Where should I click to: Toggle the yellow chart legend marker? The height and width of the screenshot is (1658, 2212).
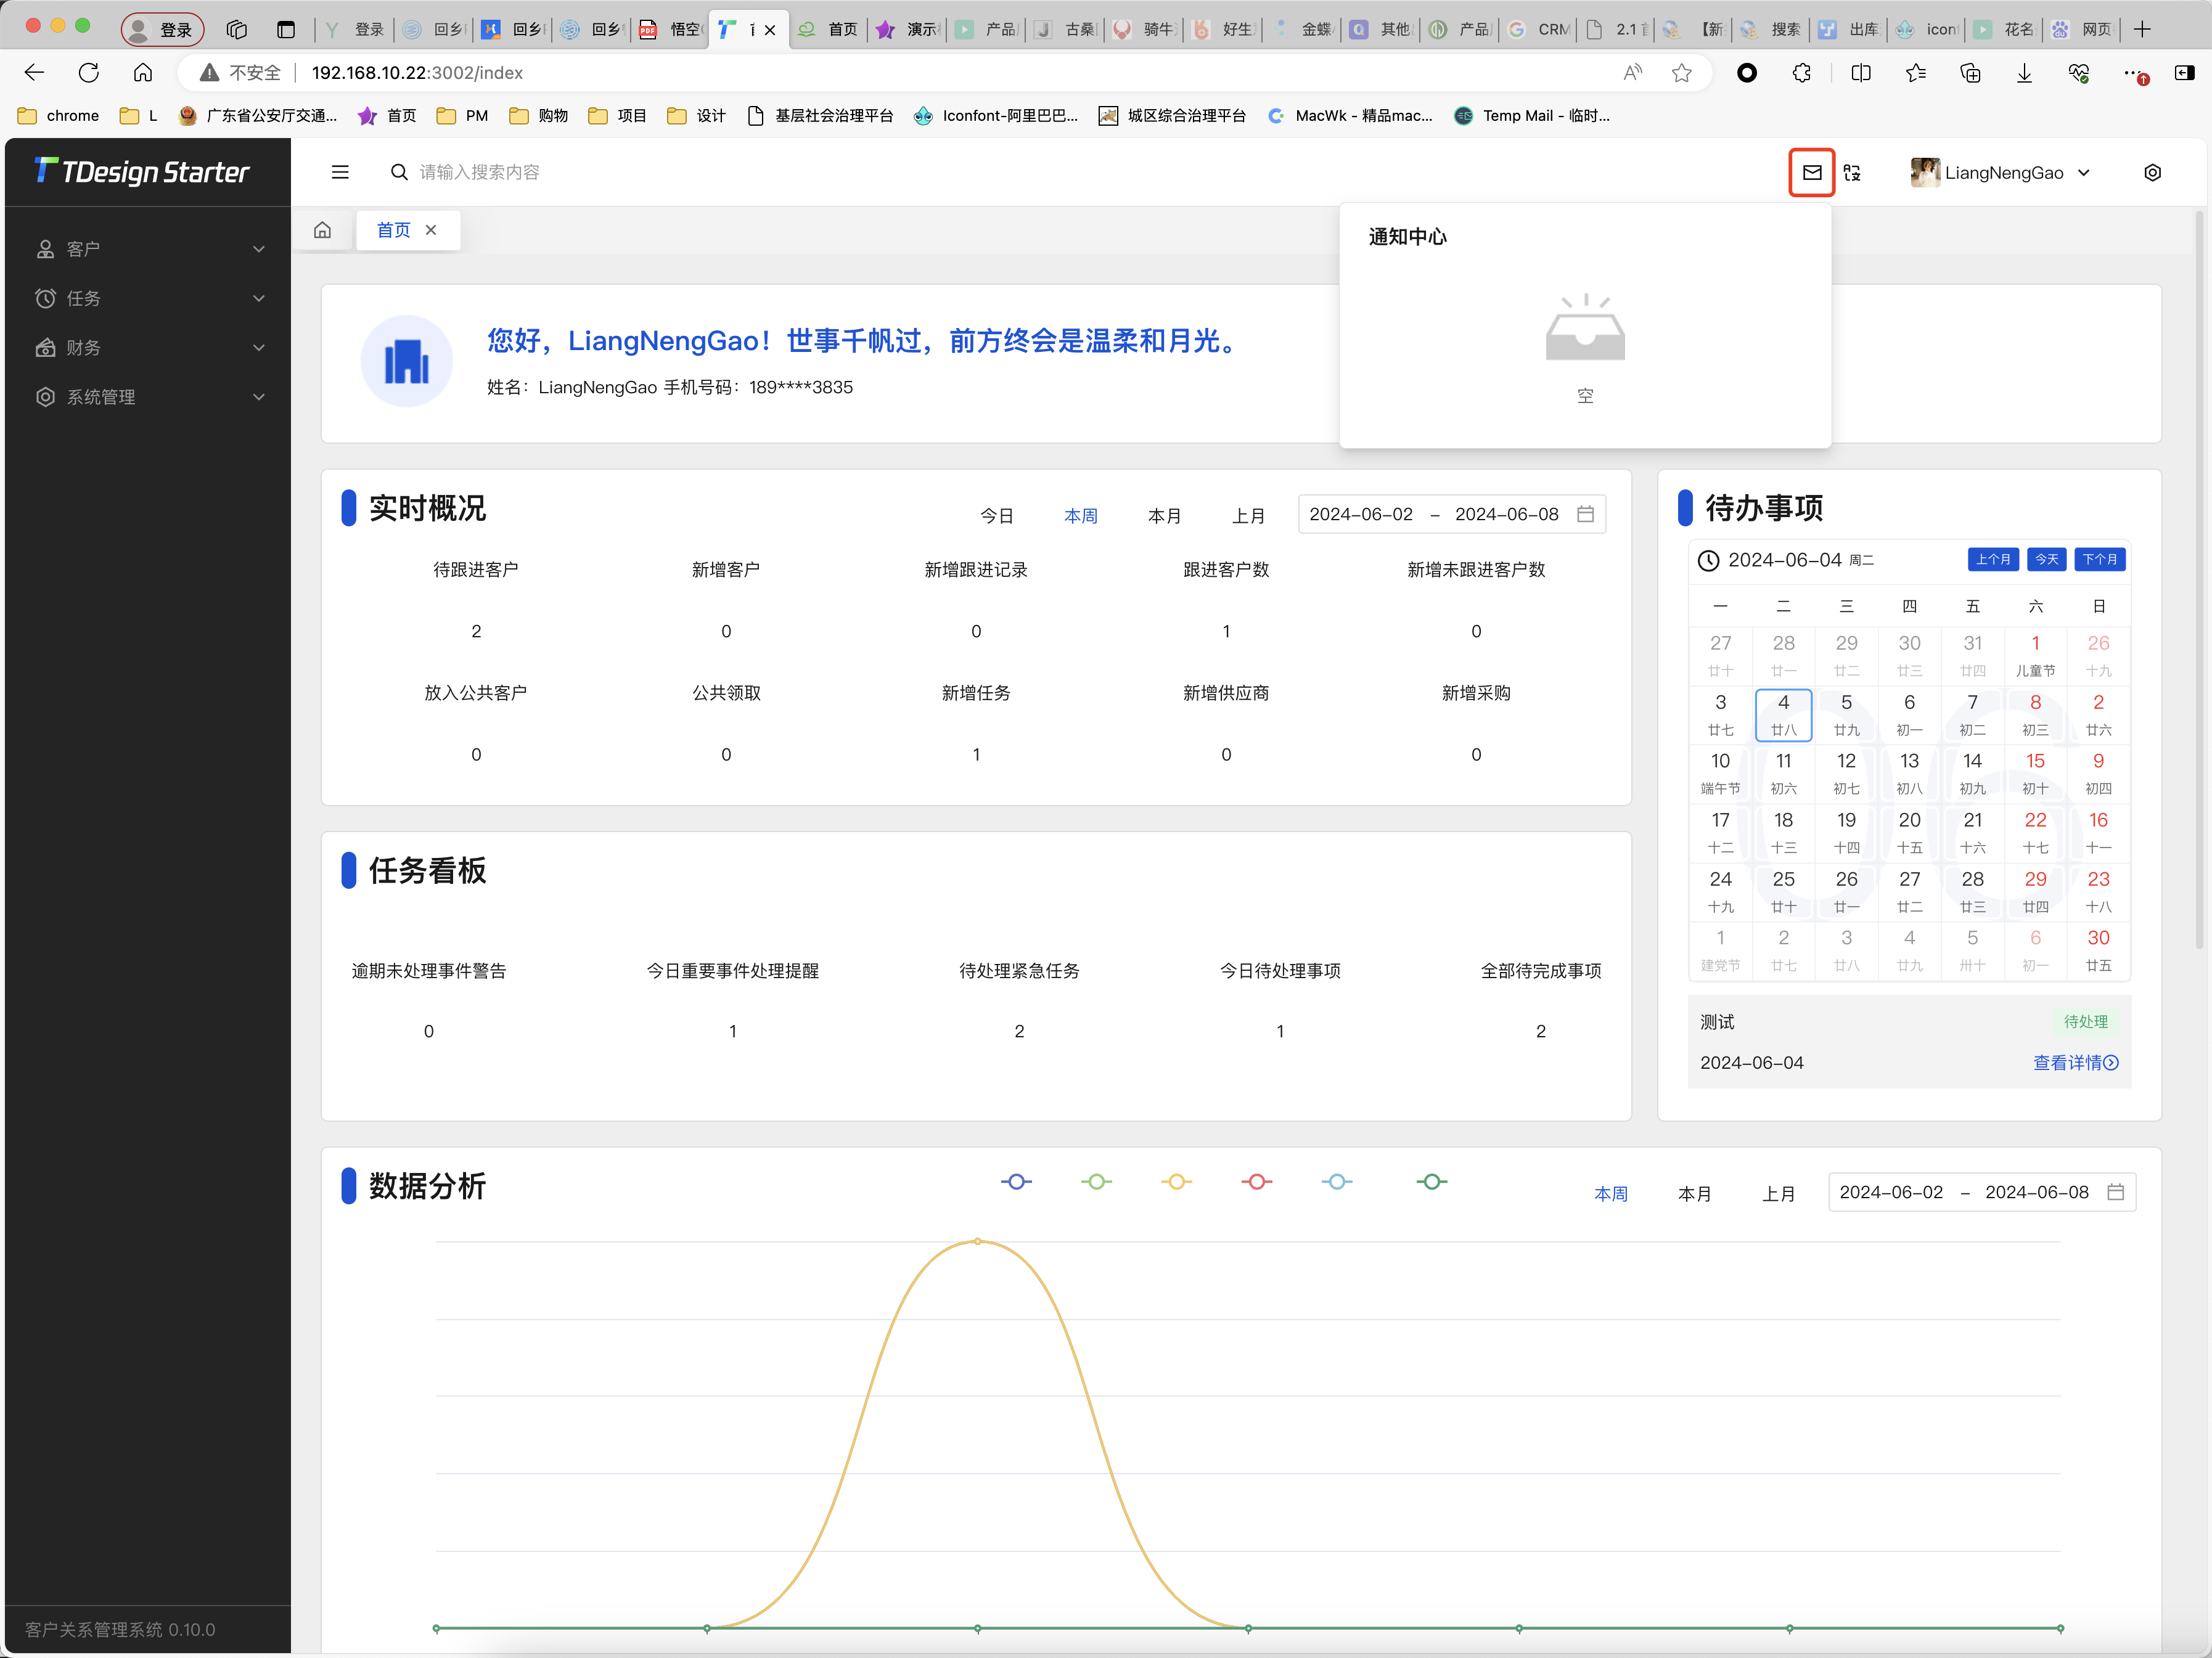pyautogui.click(x=1176, y=1182)
